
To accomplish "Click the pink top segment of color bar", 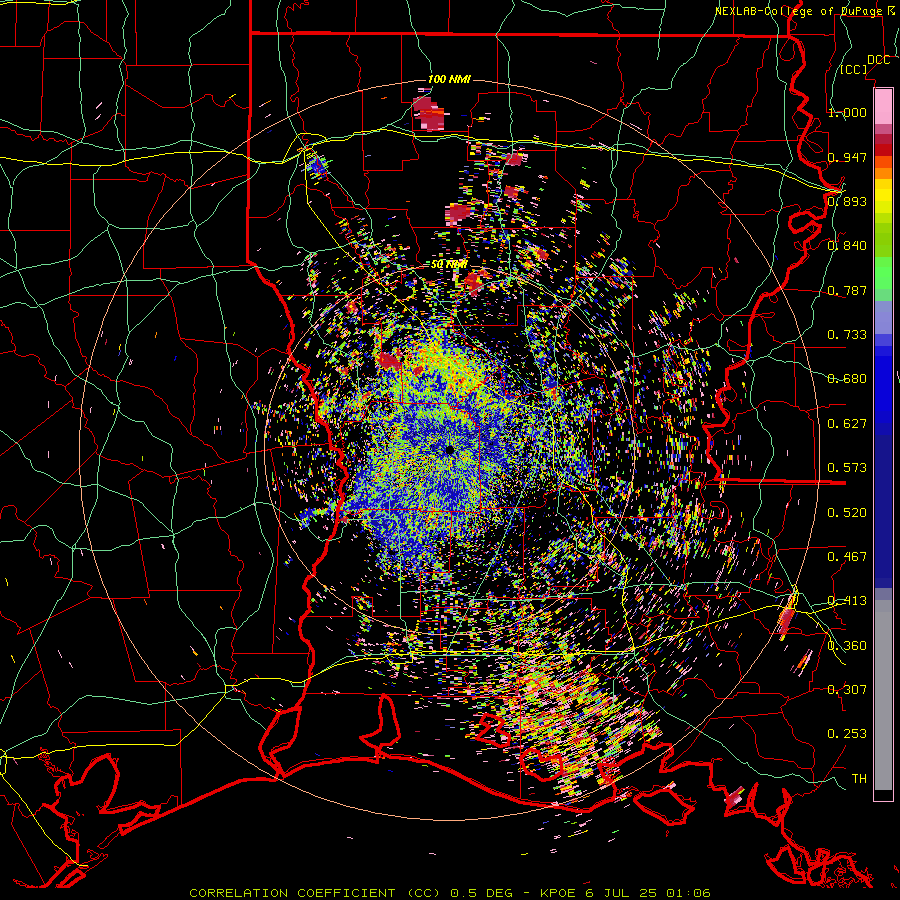I will 883,106.
